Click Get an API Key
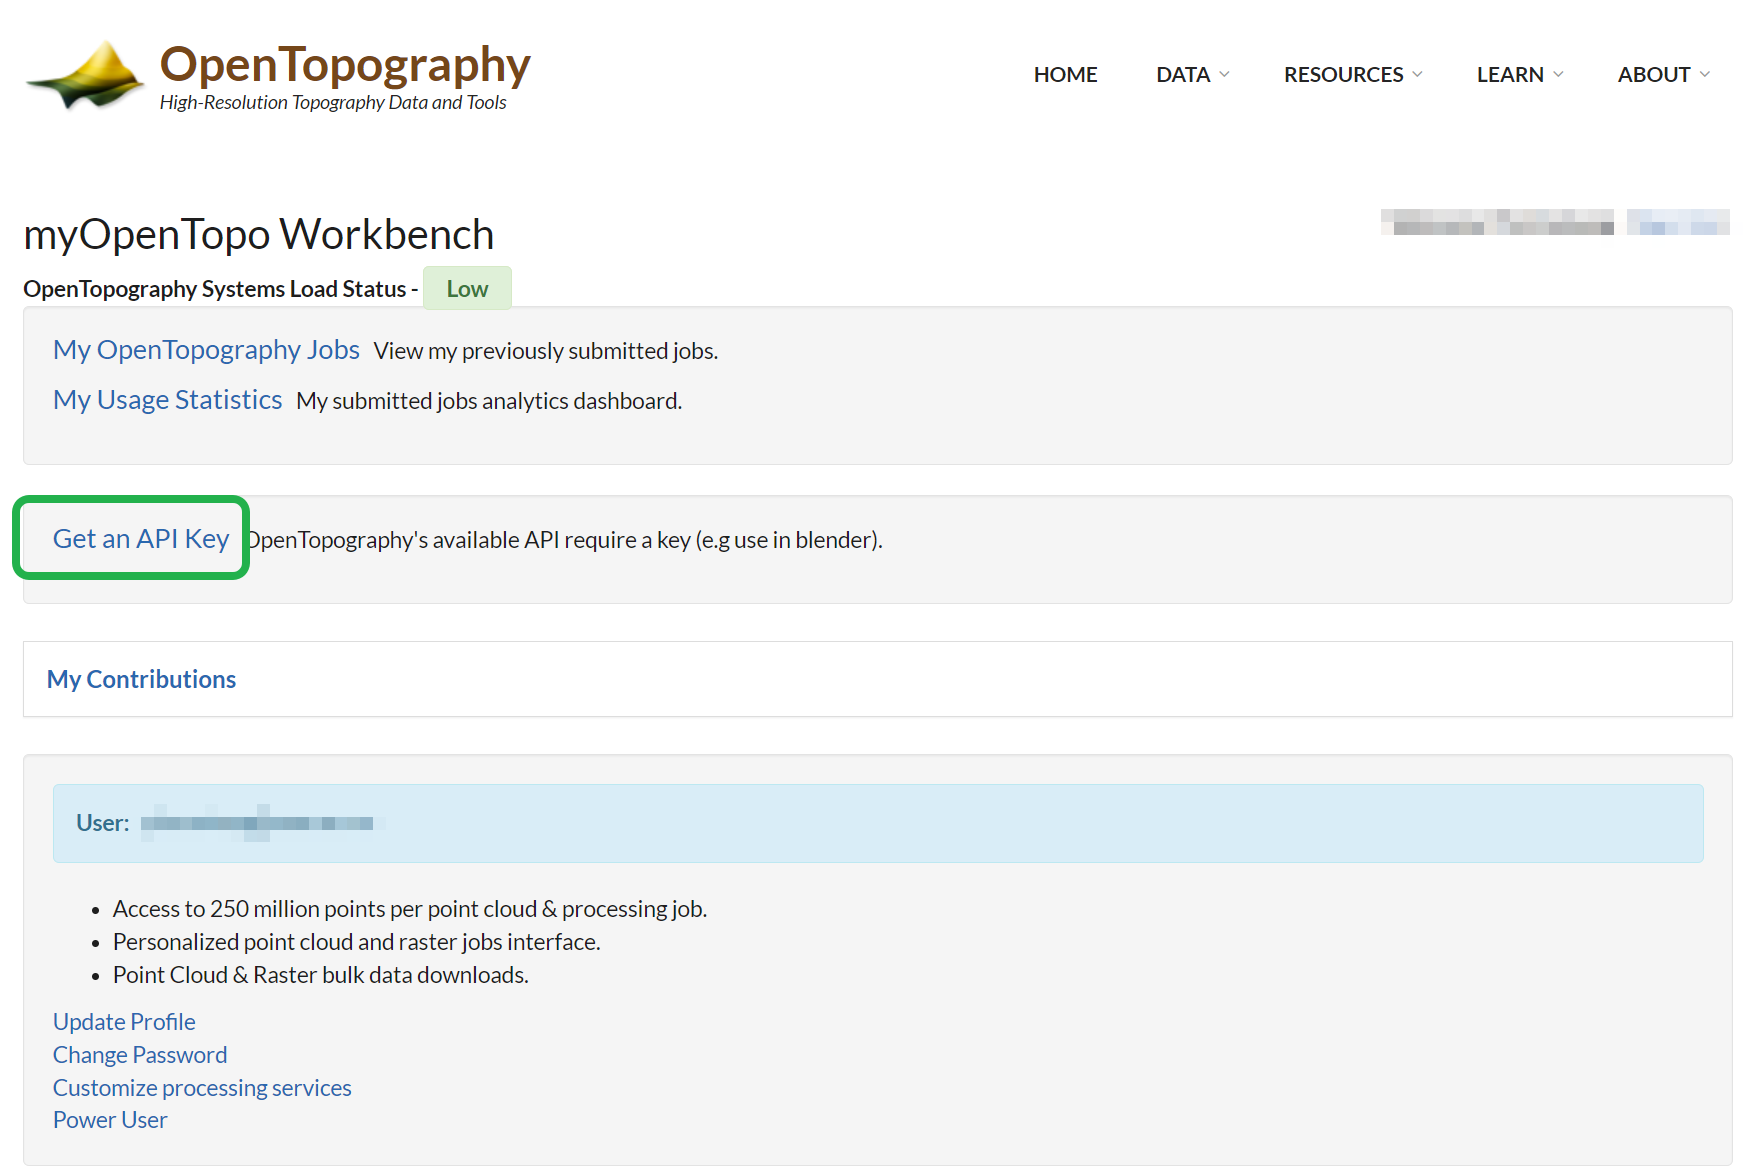 pos(139,538)
